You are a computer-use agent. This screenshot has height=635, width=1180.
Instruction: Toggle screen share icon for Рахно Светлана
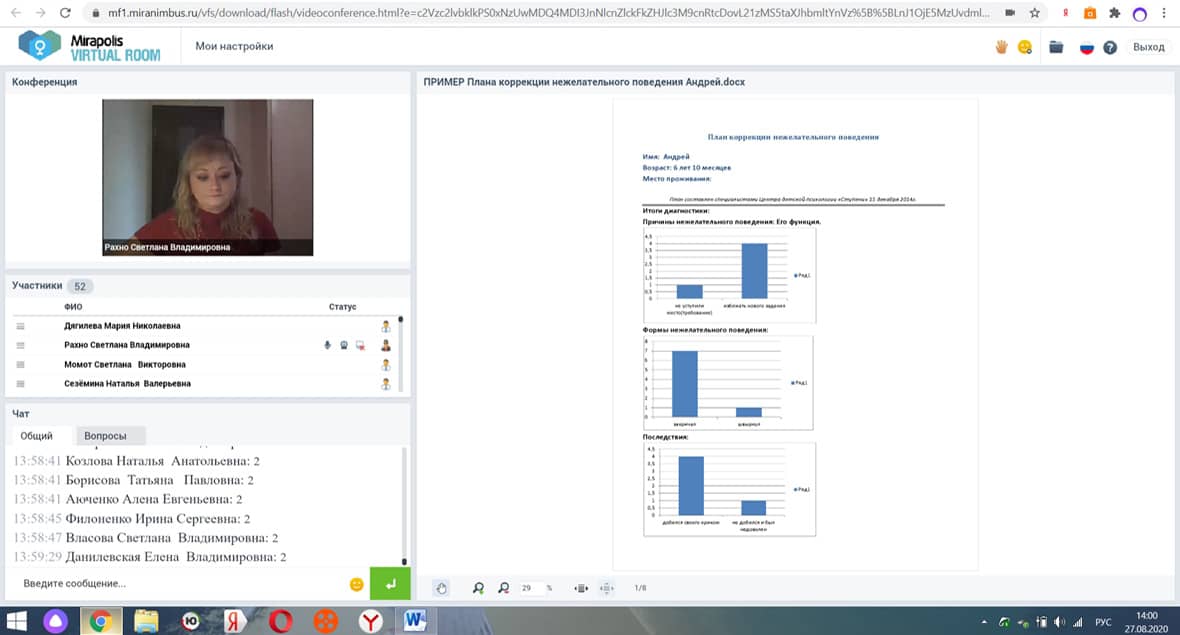tap(360, 345)
